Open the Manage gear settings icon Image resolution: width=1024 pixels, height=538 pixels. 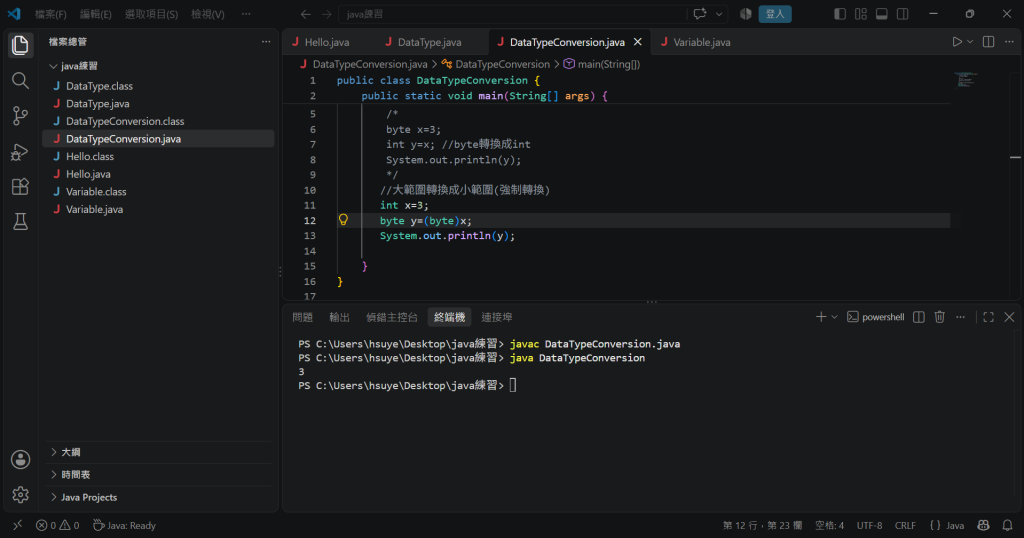point(20,495)
